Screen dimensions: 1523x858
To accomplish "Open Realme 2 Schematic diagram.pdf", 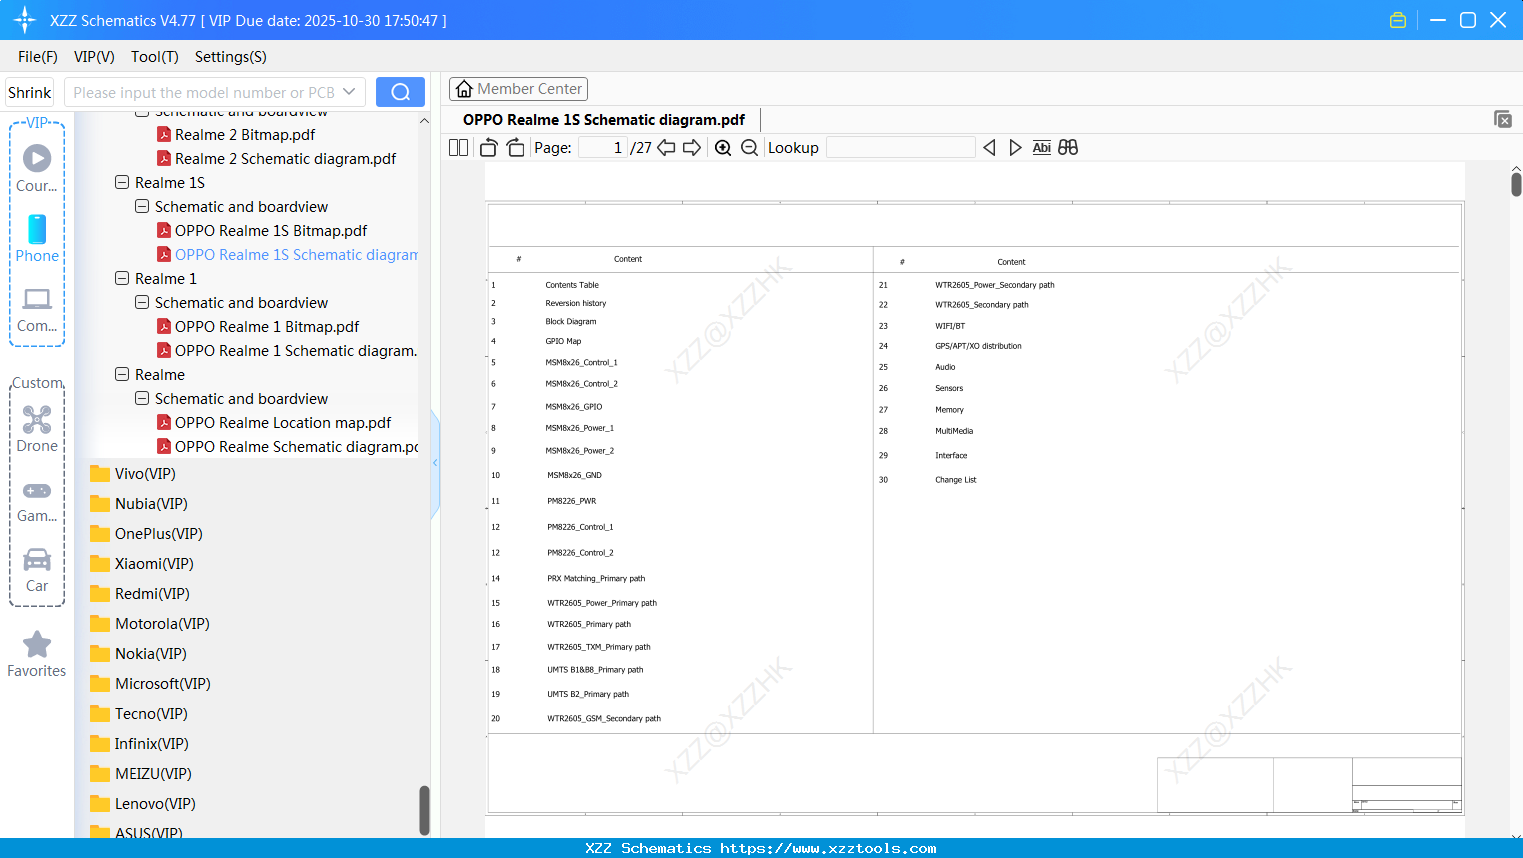I will [x=285, y=159].
